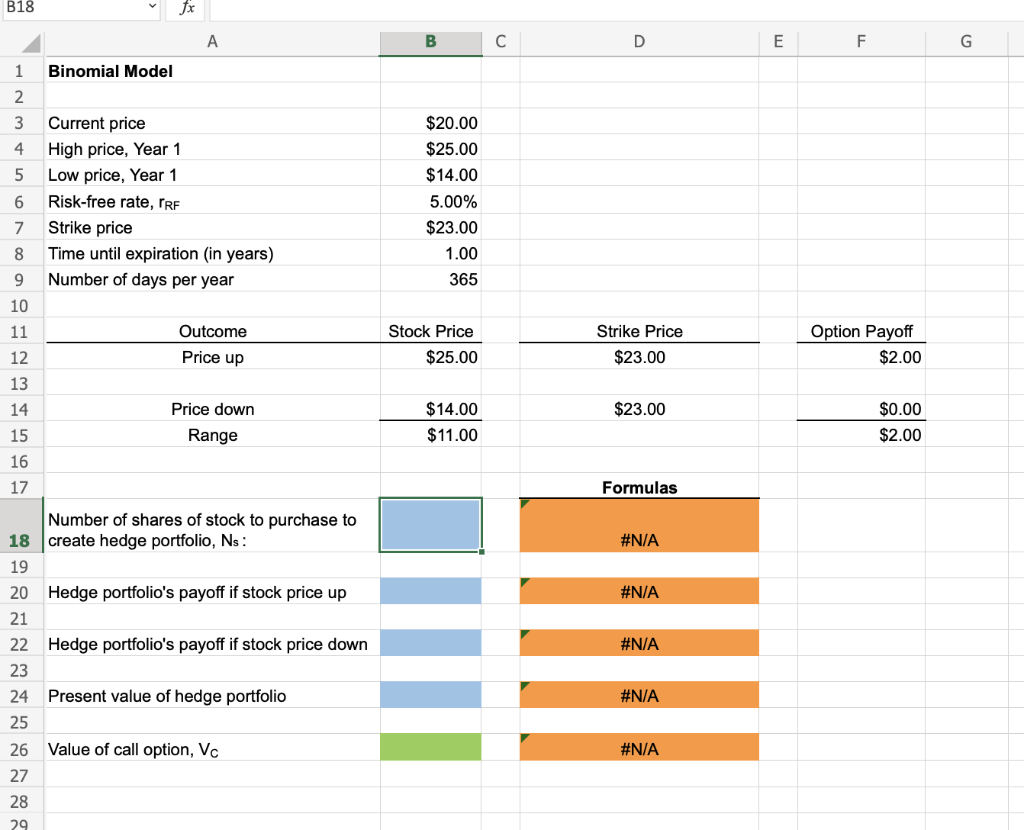The image size is (1024, 830).
Task: Select column G header
Action: point(967,42)
